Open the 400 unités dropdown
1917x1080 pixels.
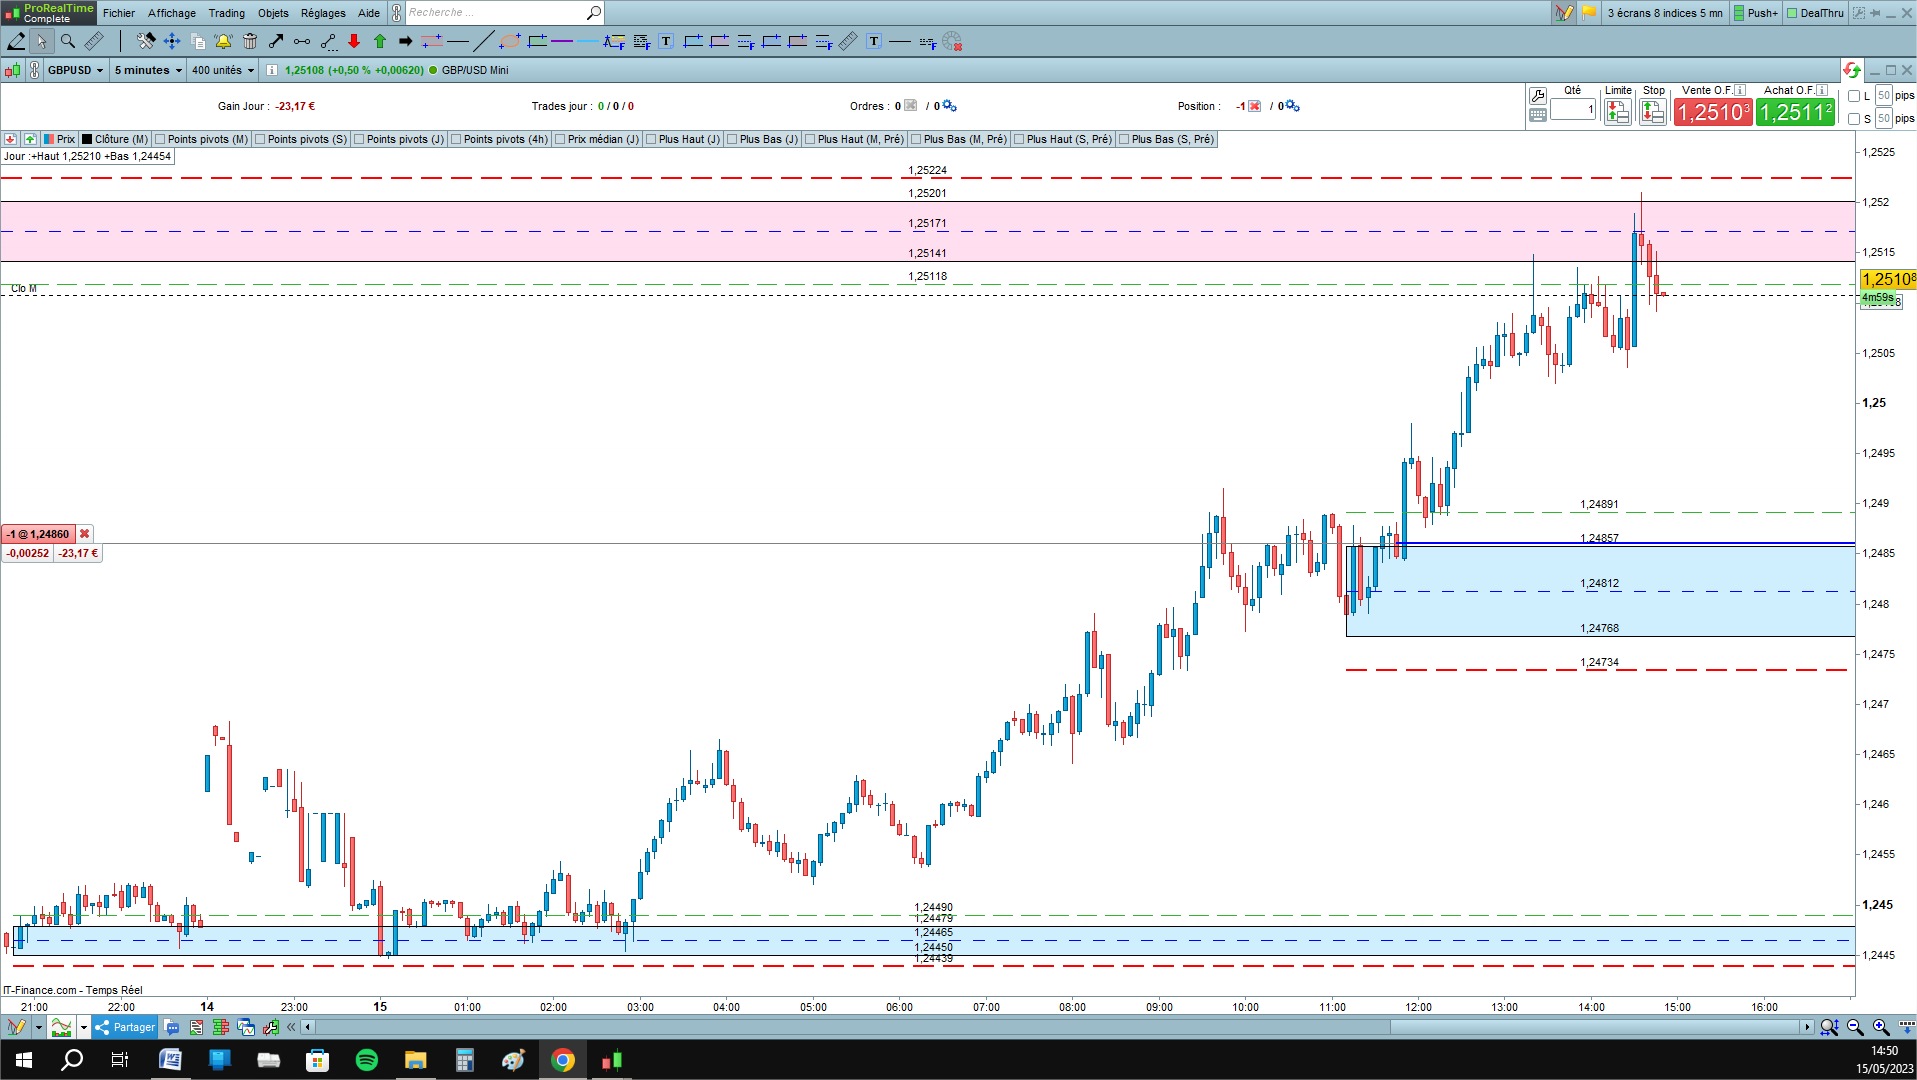[223, 70]
